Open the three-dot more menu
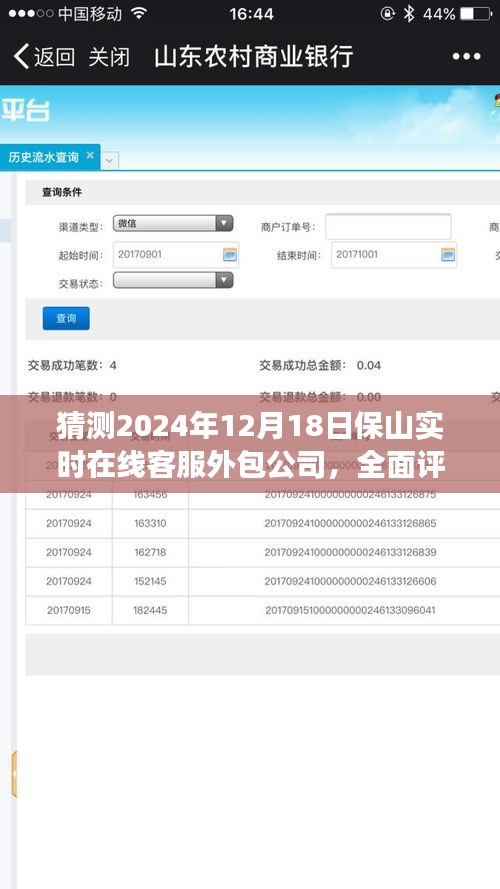This screenshot has height=889, width=500. point(467,57)
